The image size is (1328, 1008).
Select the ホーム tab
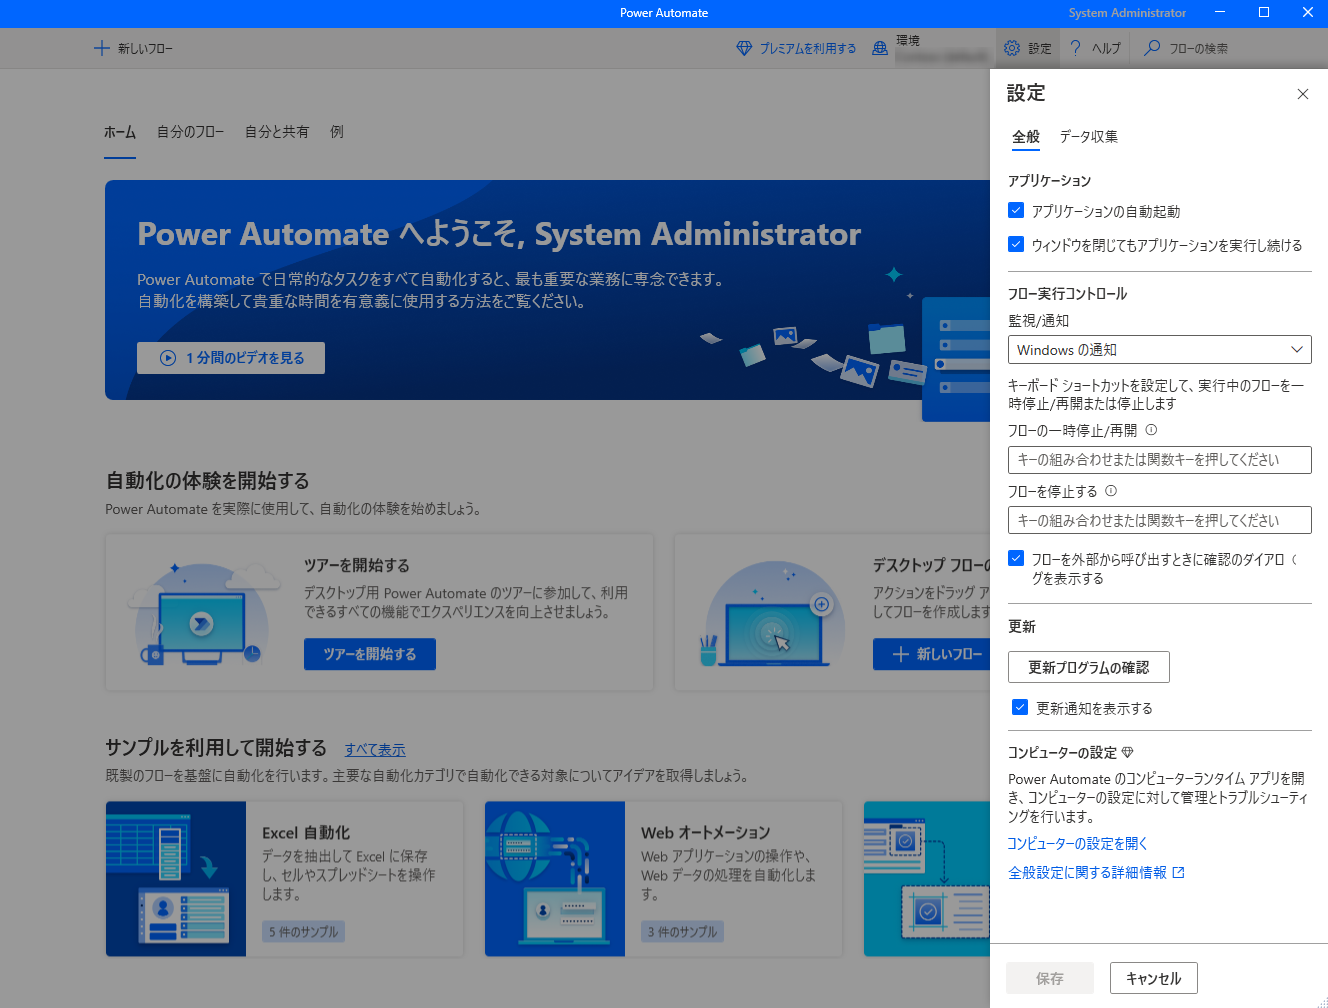120,132
